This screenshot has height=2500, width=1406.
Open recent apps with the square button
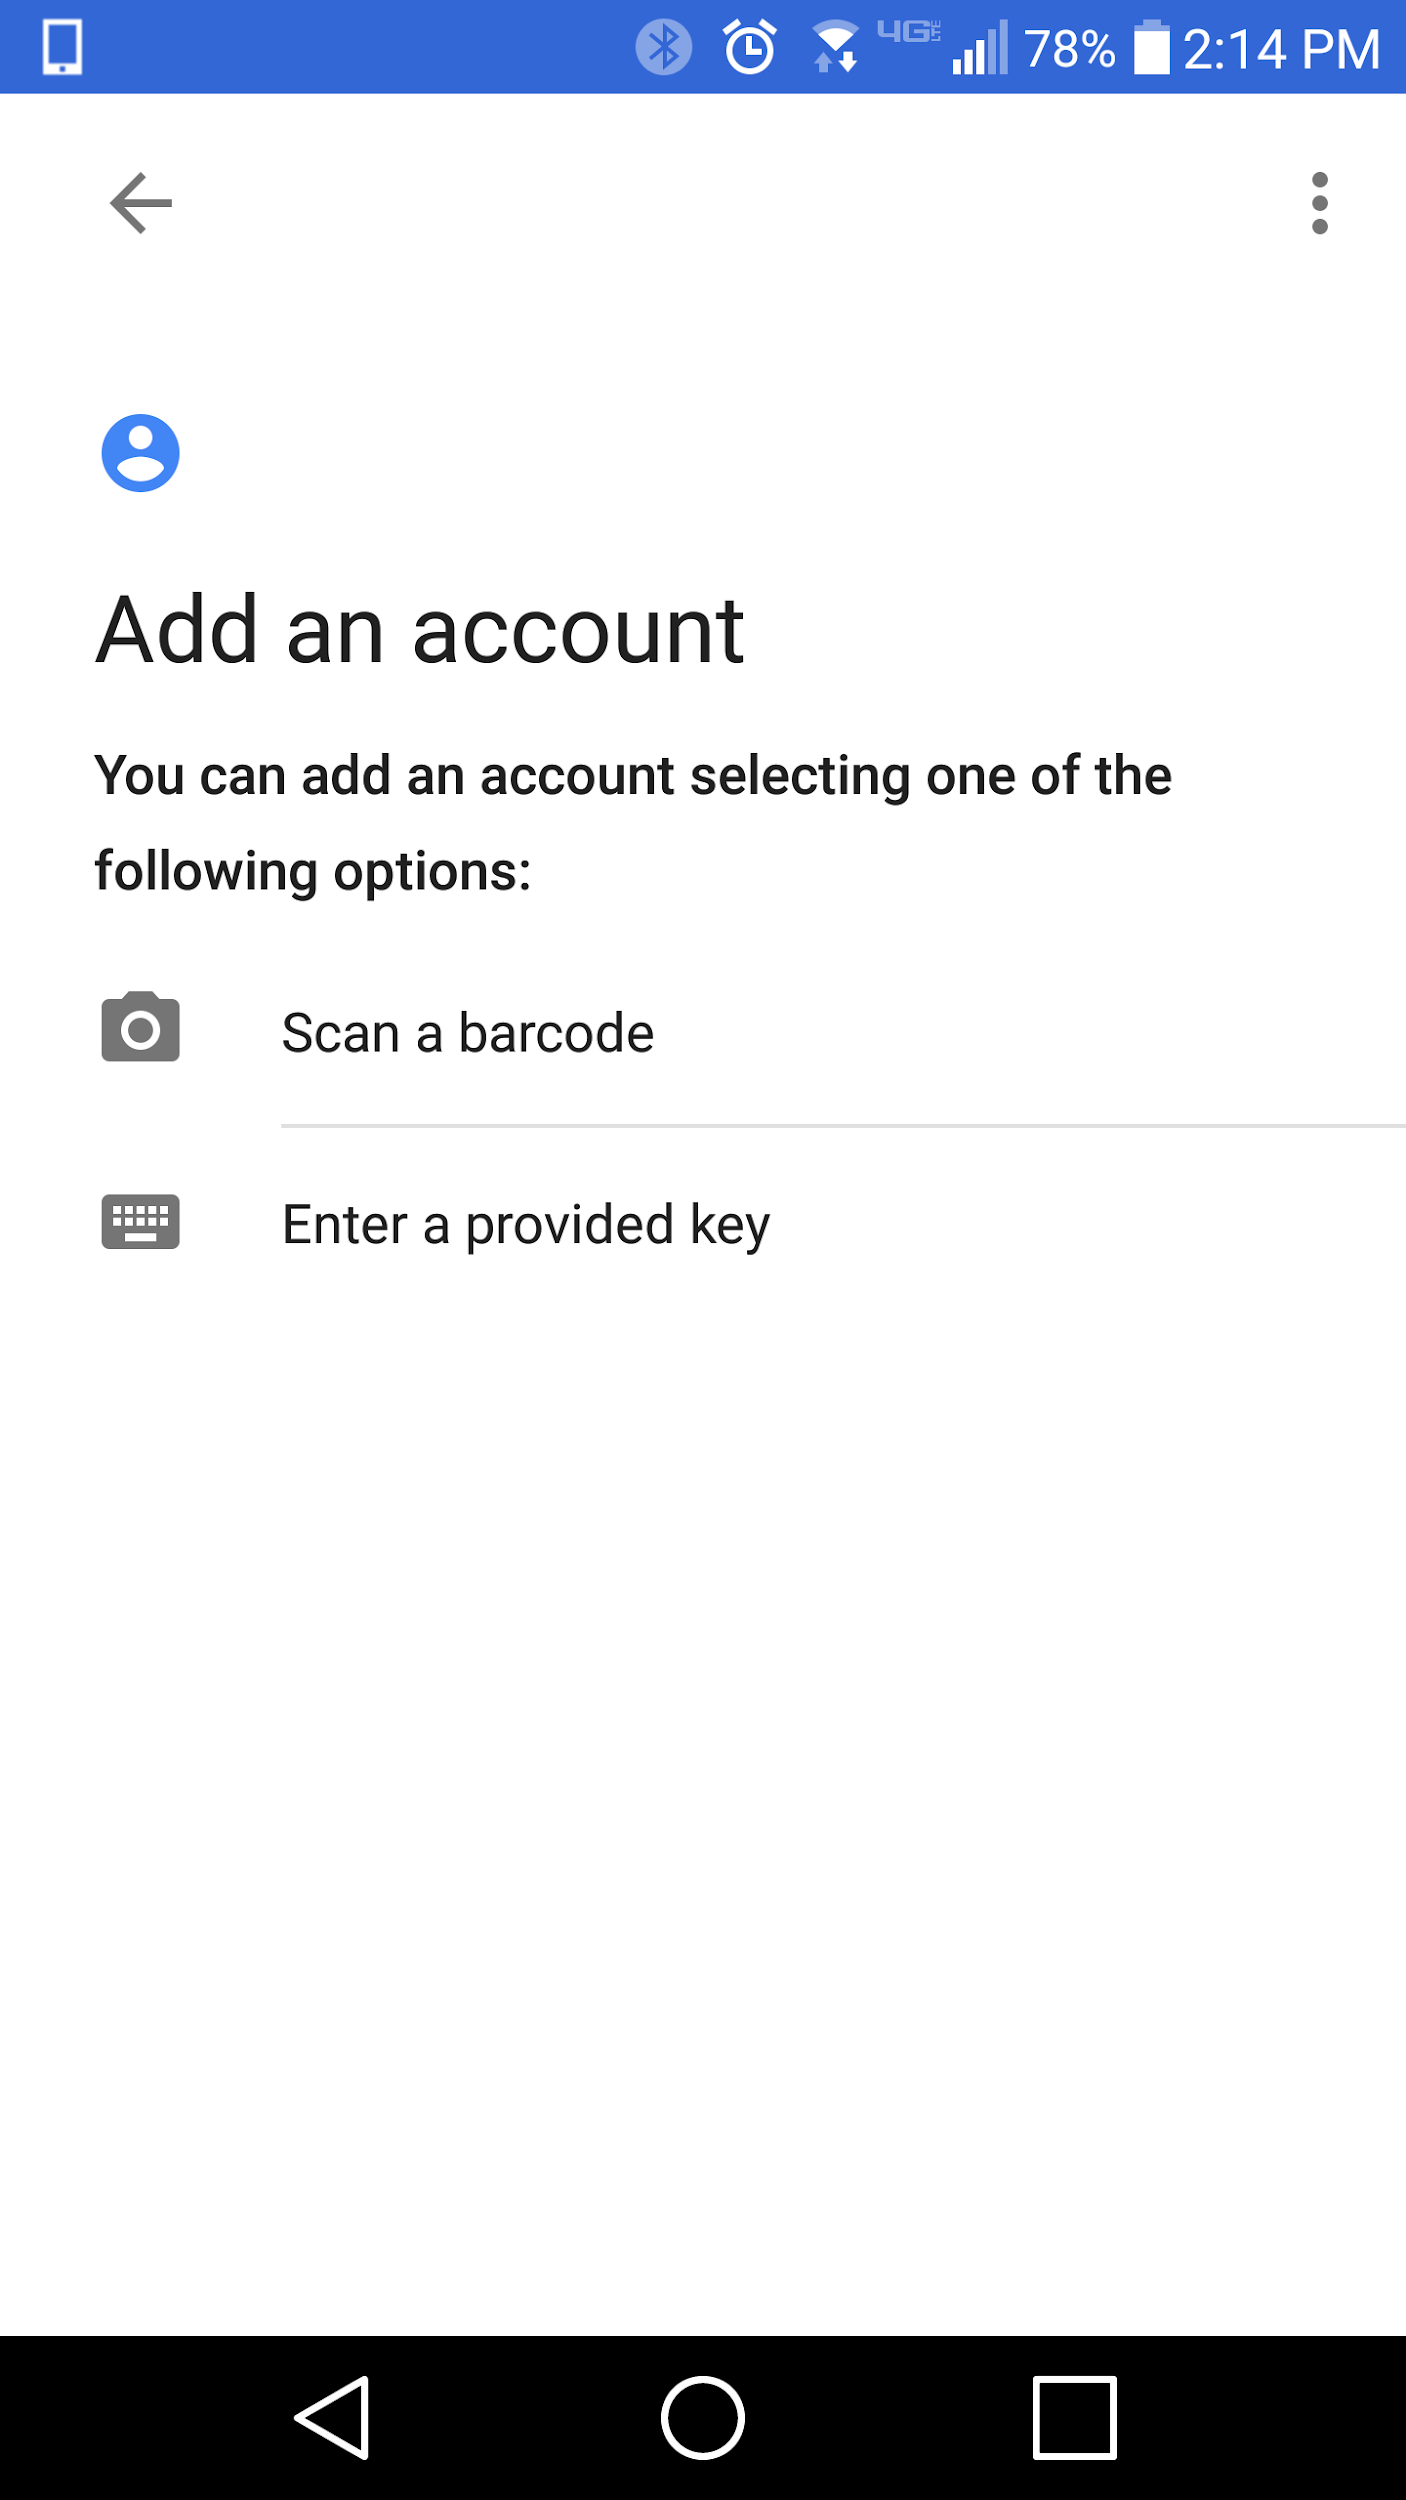tap(1074, 2417)
